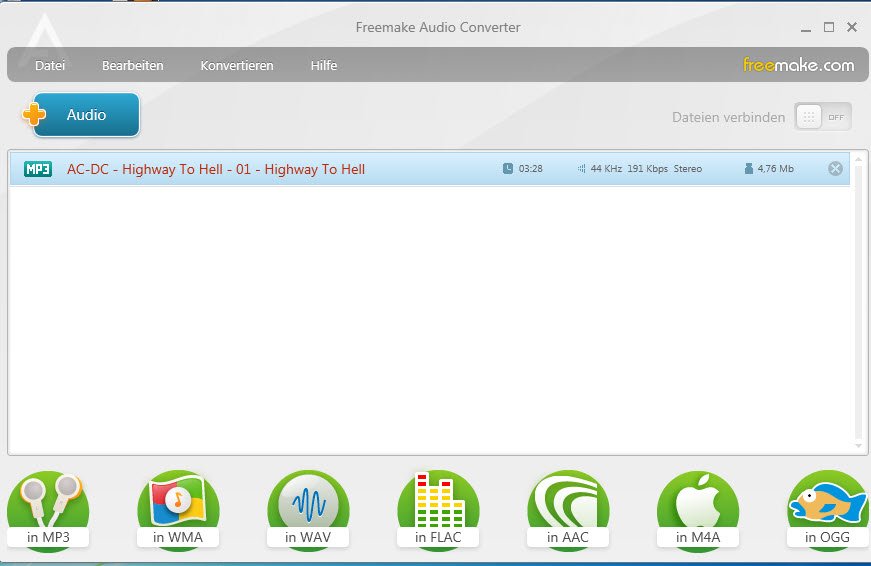871x566 pixels.
Task: Maximize the Freemake Audio Converter window
Action: [829, 27]
